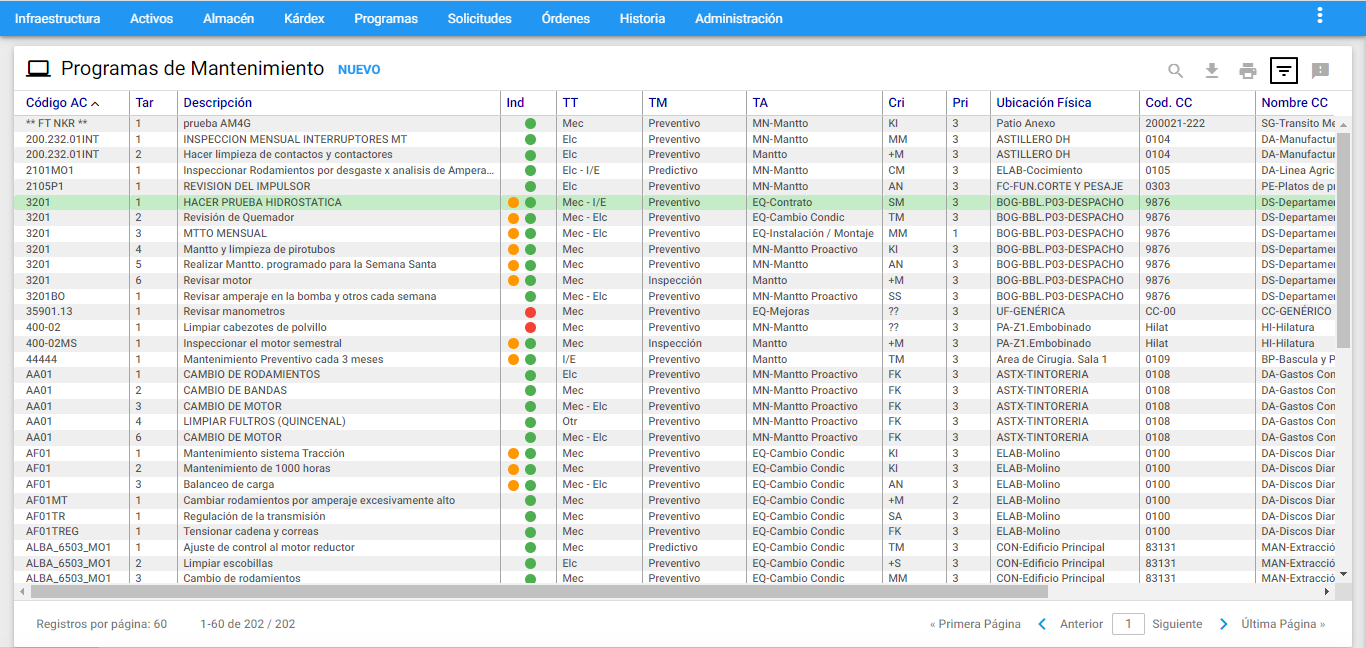
Task: Click the horizontal scroll right arrow
Action: [1327, 591]
